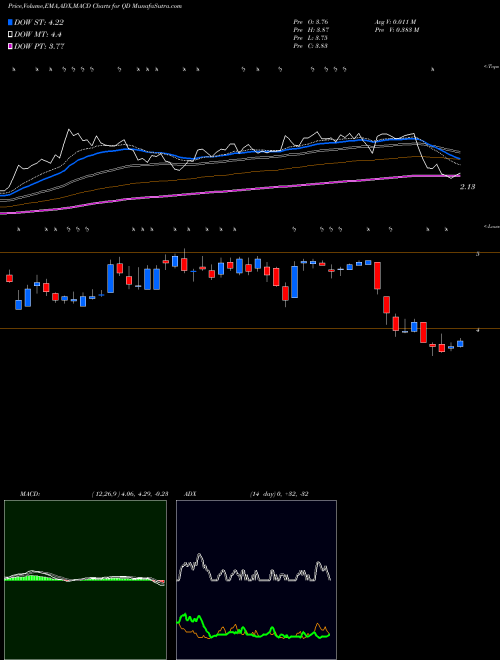Image resolution: width=500 pixels, height=660 pixels.
Task: Select the 'DOW ST: 4.22' legend label
Action: [x=39, y=22]
